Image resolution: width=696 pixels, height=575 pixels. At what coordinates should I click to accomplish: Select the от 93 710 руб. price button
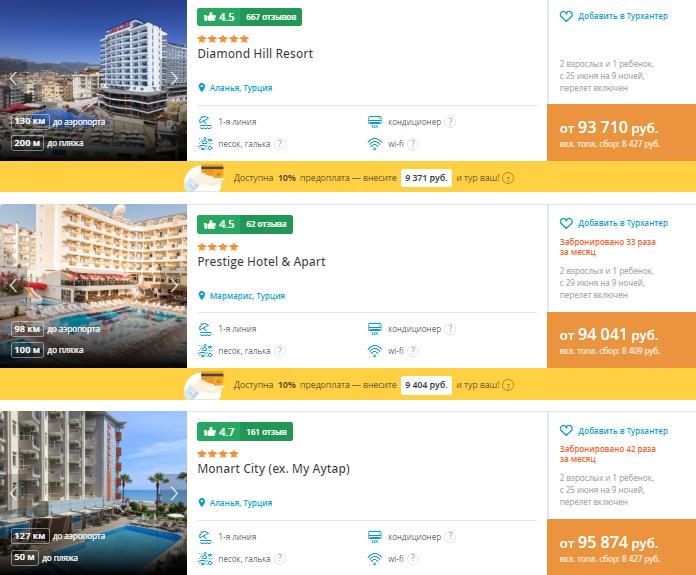click(x=621, y=132)
